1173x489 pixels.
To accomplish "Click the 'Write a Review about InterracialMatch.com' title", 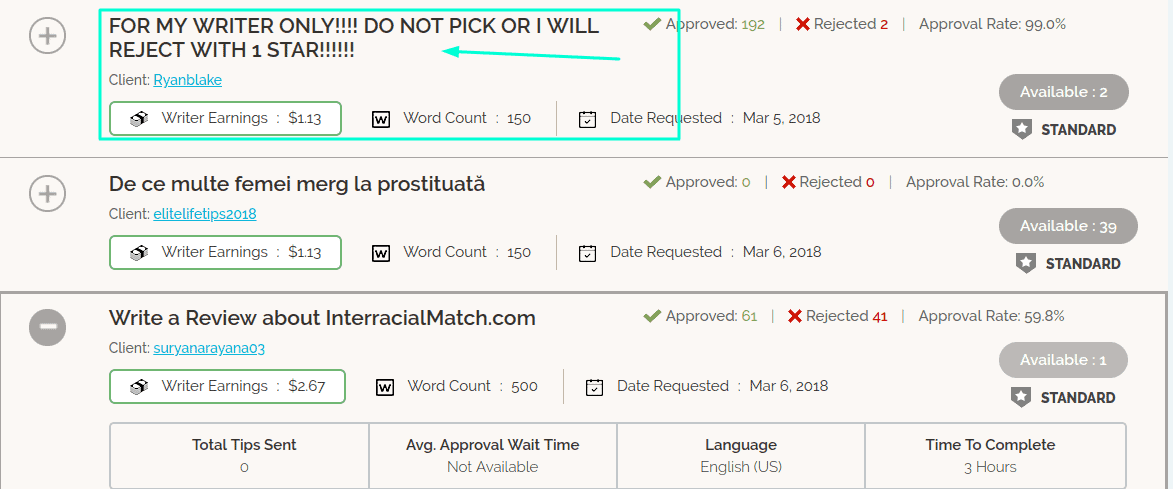I will point(322,318).
